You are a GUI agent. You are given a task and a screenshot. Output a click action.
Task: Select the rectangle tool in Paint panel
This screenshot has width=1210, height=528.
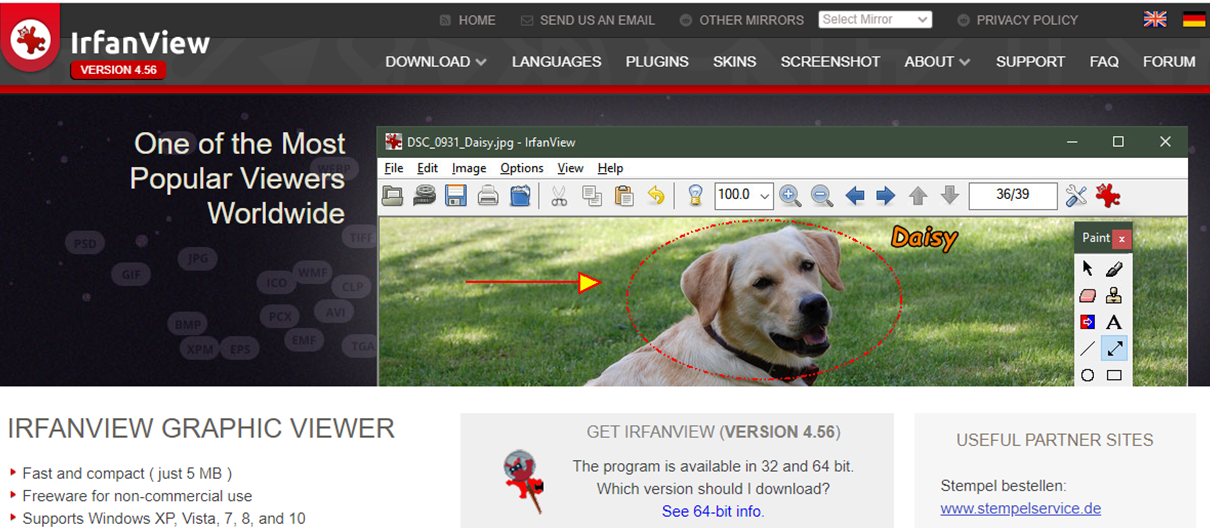click(1114, 376)
